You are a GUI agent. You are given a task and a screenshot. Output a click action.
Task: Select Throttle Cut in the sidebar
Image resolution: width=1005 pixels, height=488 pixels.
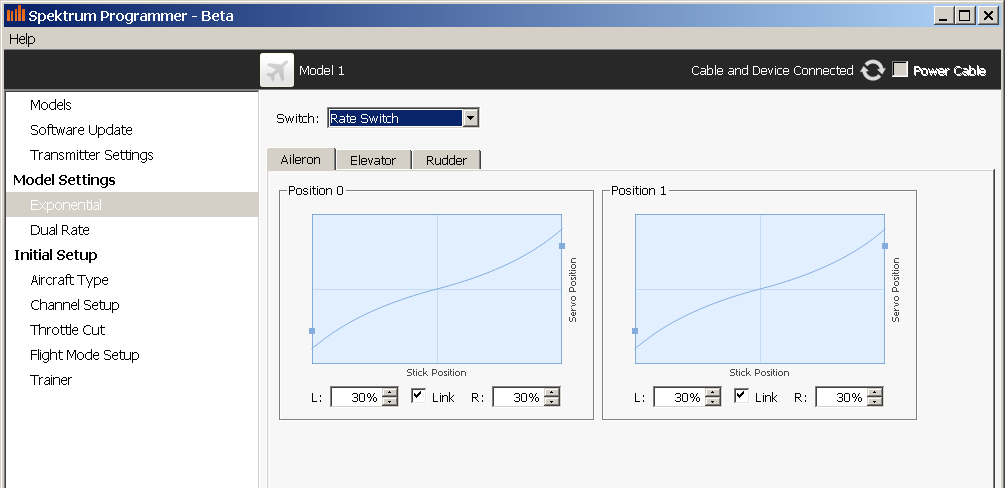coord(67,330)
